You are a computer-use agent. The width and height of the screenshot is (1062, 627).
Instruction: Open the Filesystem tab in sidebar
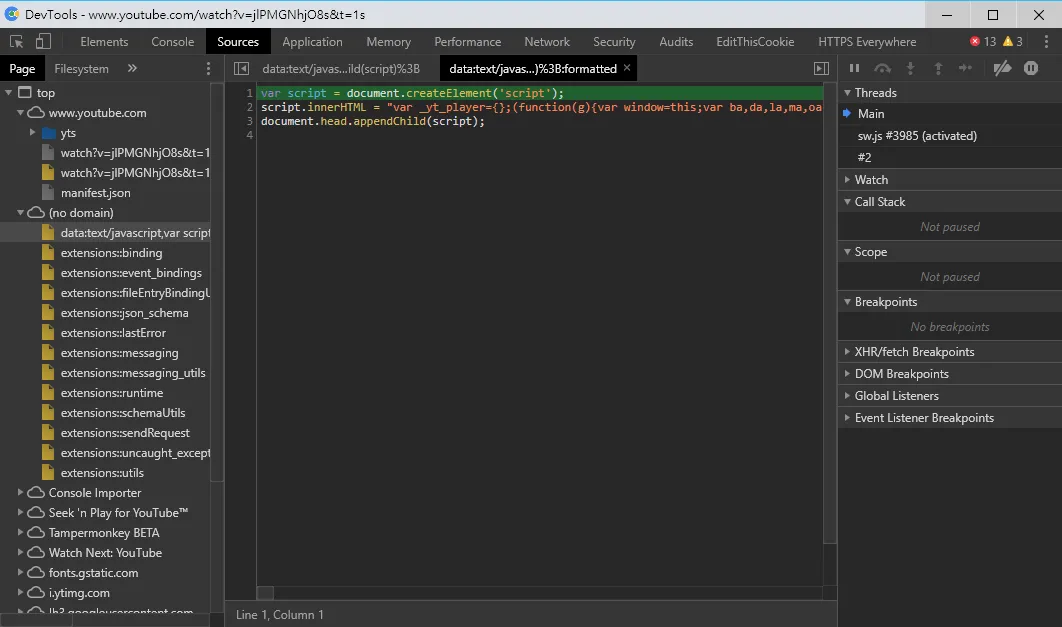coord(81,68)
